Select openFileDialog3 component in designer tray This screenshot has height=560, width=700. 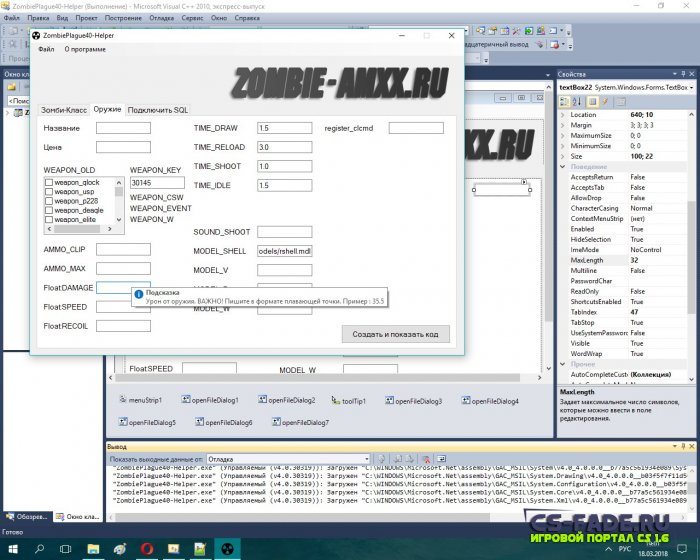(414, 401)
